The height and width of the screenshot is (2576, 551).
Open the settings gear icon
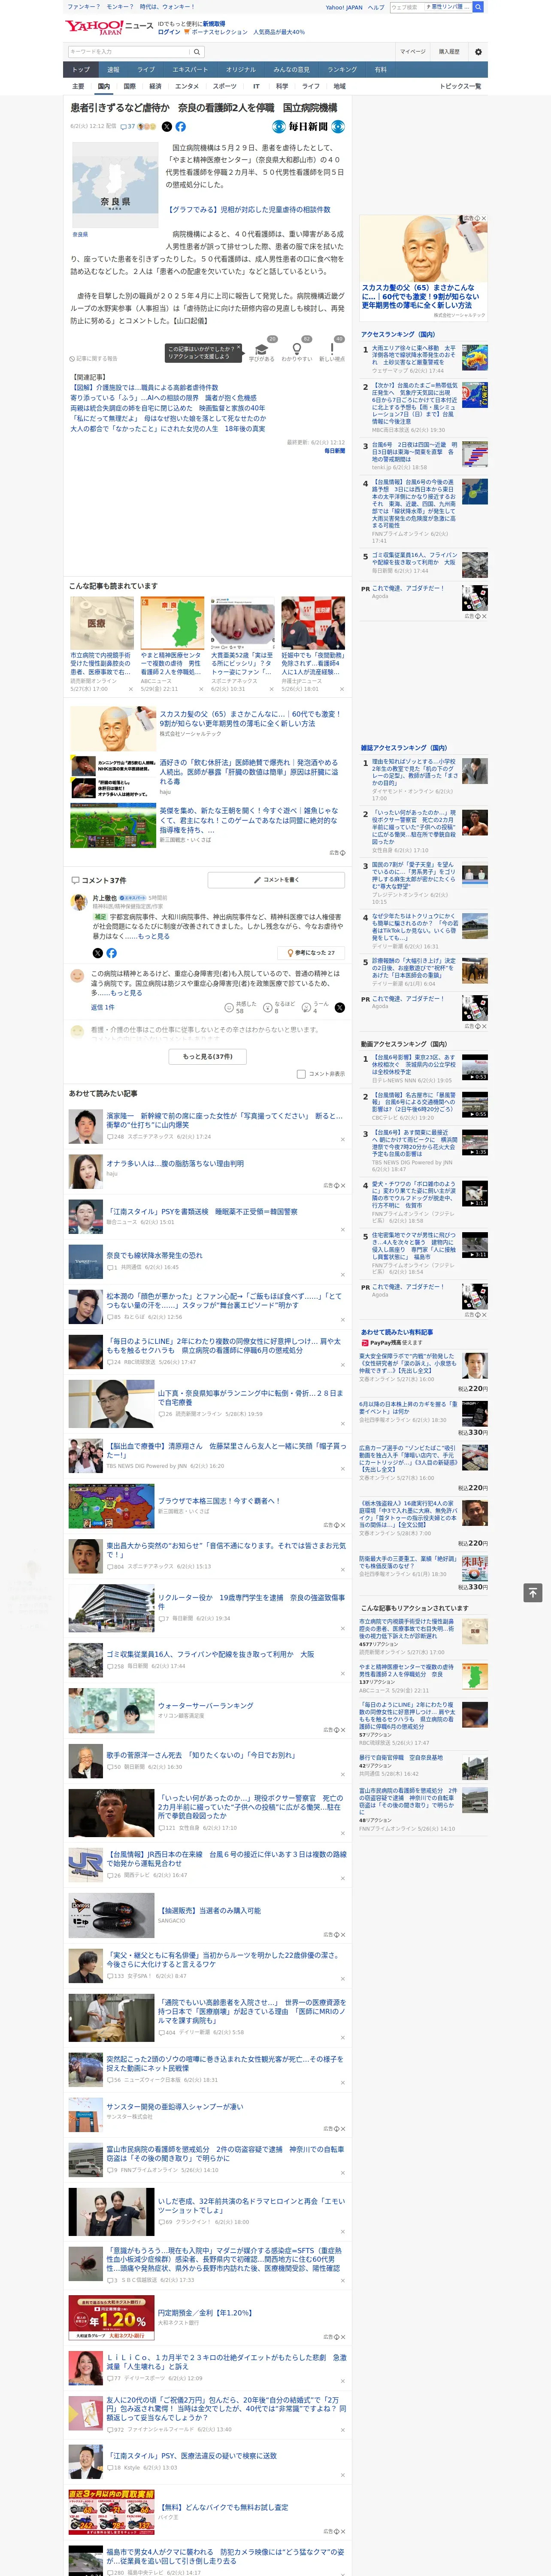pos(478,52)
